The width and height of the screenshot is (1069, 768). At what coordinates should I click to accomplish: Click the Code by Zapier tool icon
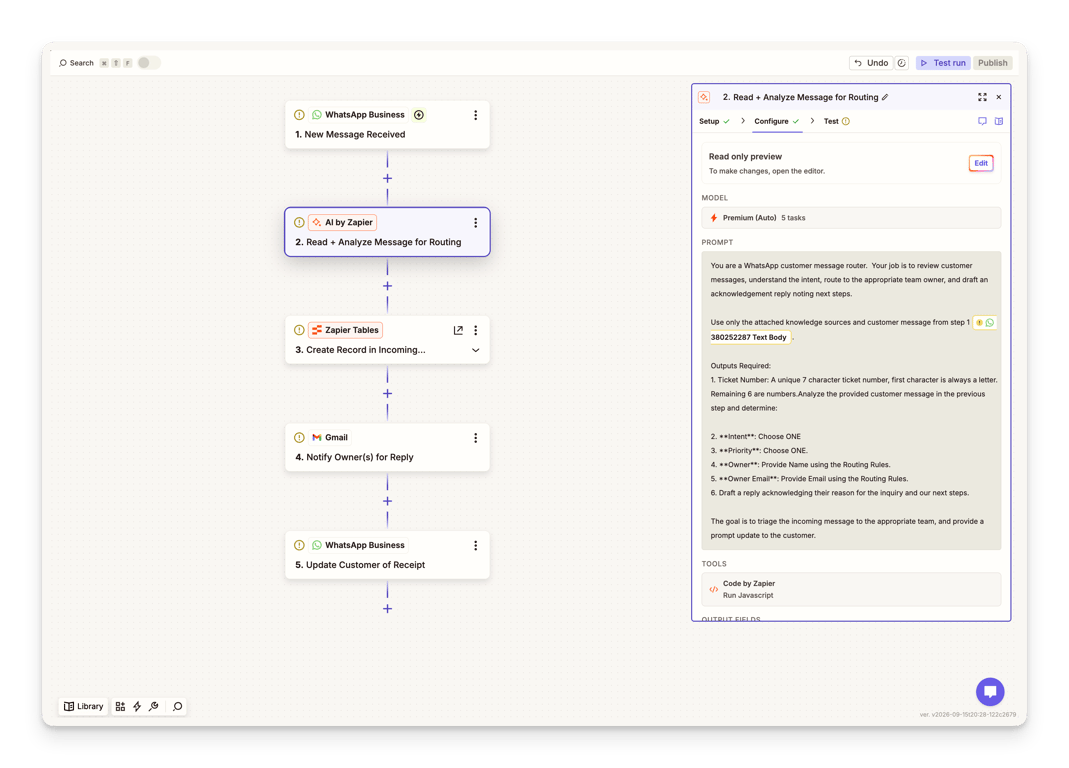point(713,589)
